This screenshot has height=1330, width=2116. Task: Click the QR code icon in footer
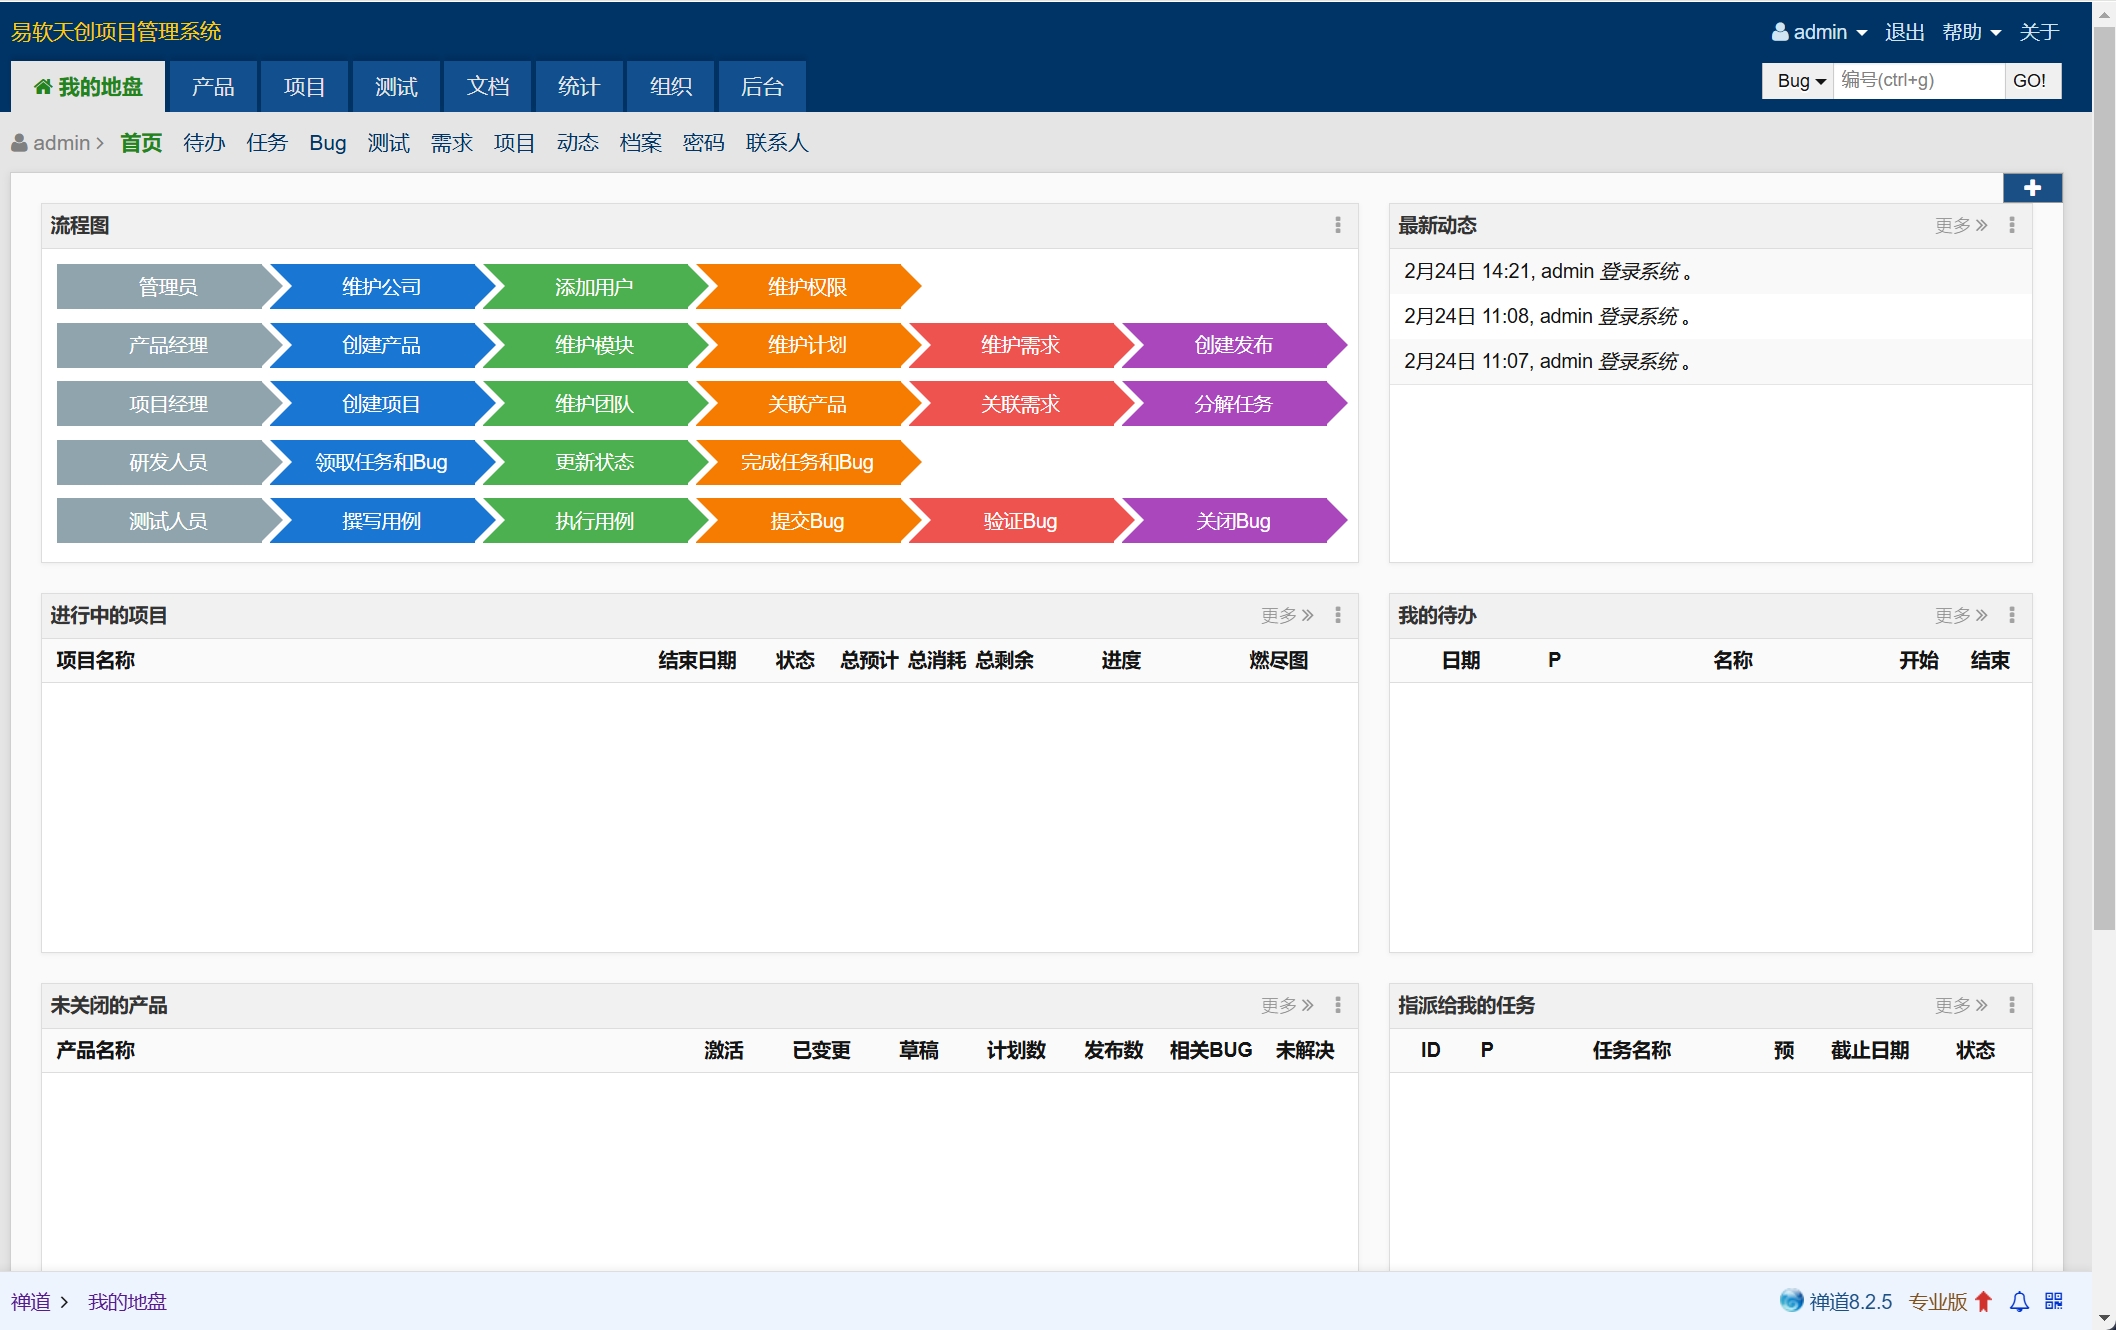pos(2054,1301)
